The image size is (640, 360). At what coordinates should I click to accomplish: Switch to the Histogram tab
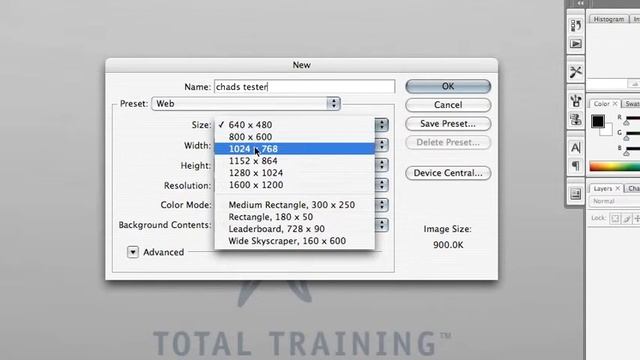click(608, 19)
